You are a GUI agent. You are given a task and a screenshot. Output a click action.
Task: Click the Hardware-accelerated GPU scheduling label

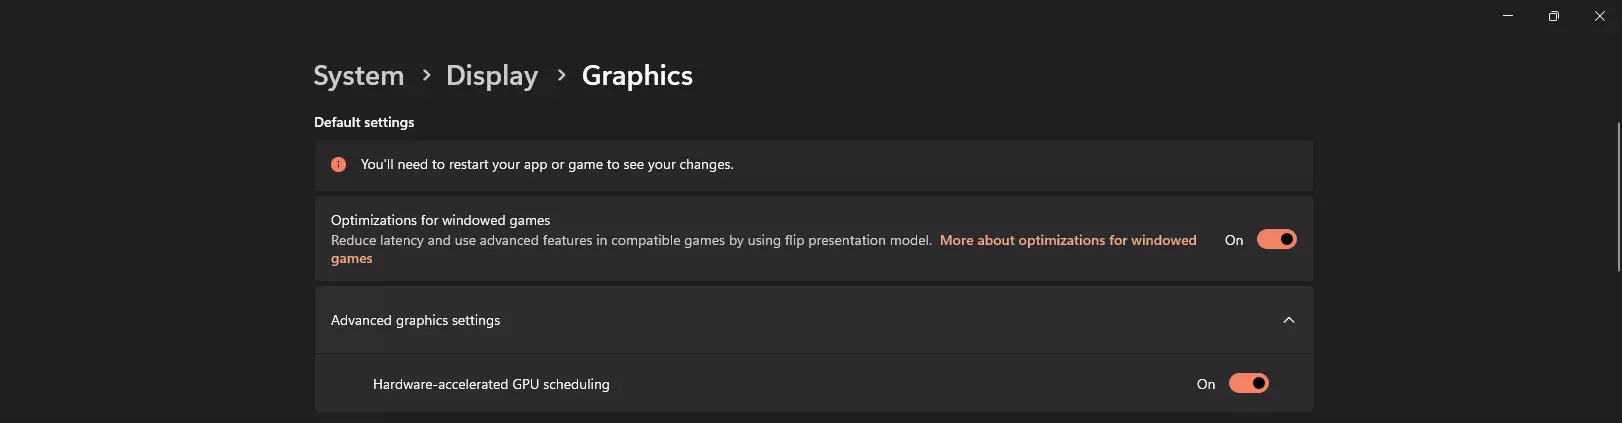tap(491, 384)
